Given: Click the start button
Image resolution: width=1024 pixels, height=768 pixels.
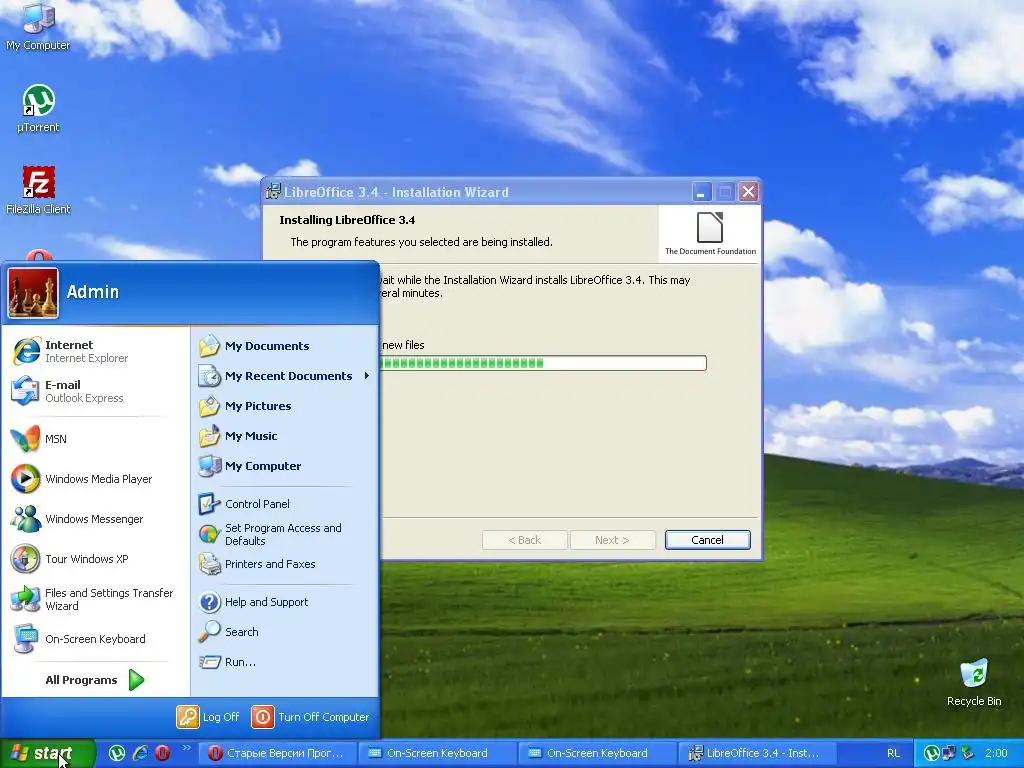Looking at the screenshot, I should (x=47, y=754).
